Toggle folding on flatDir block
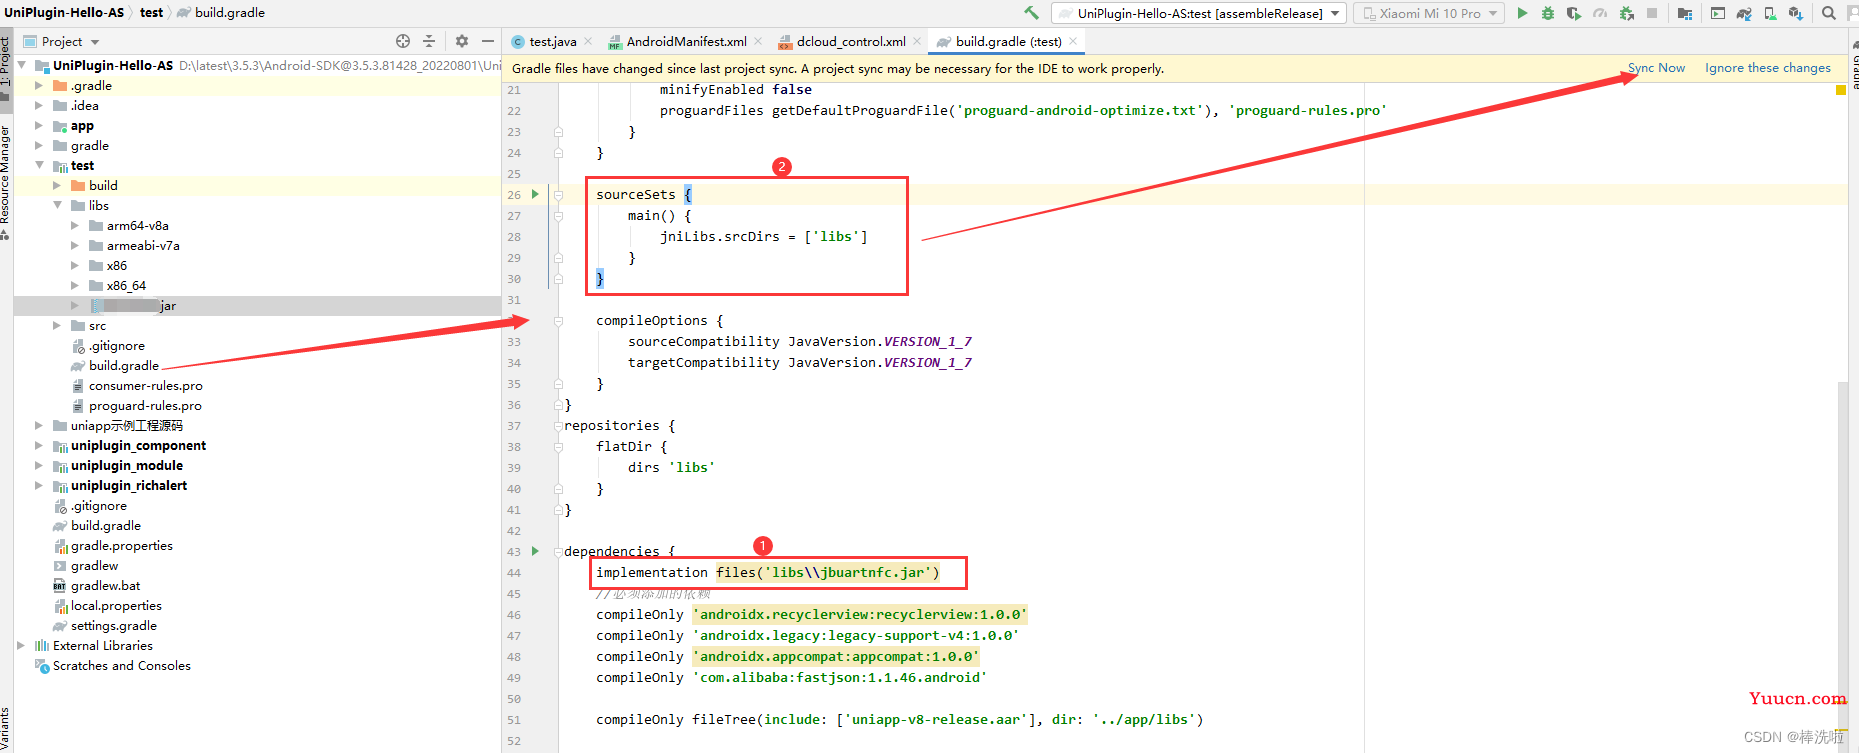 point(558,447)
